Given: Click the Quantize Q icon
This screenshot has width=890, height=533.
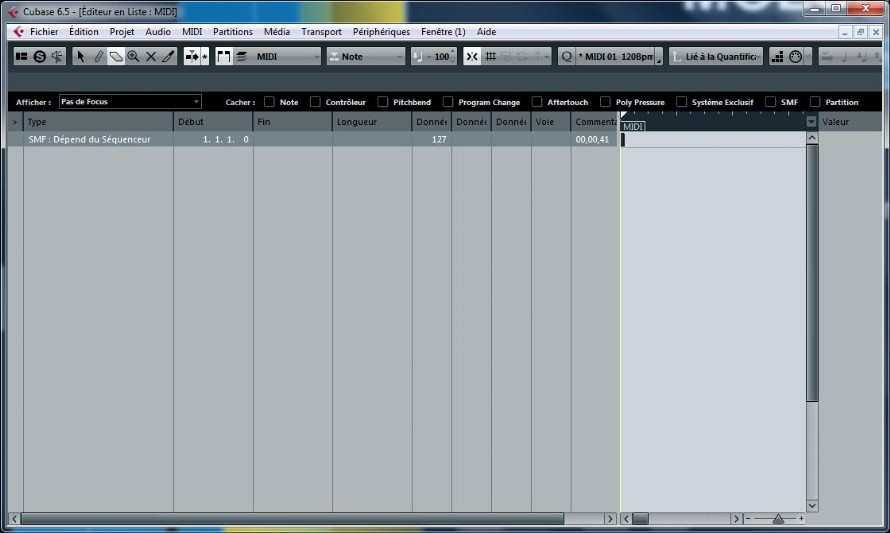Looking at the screenshot, I should coord(566,56).
